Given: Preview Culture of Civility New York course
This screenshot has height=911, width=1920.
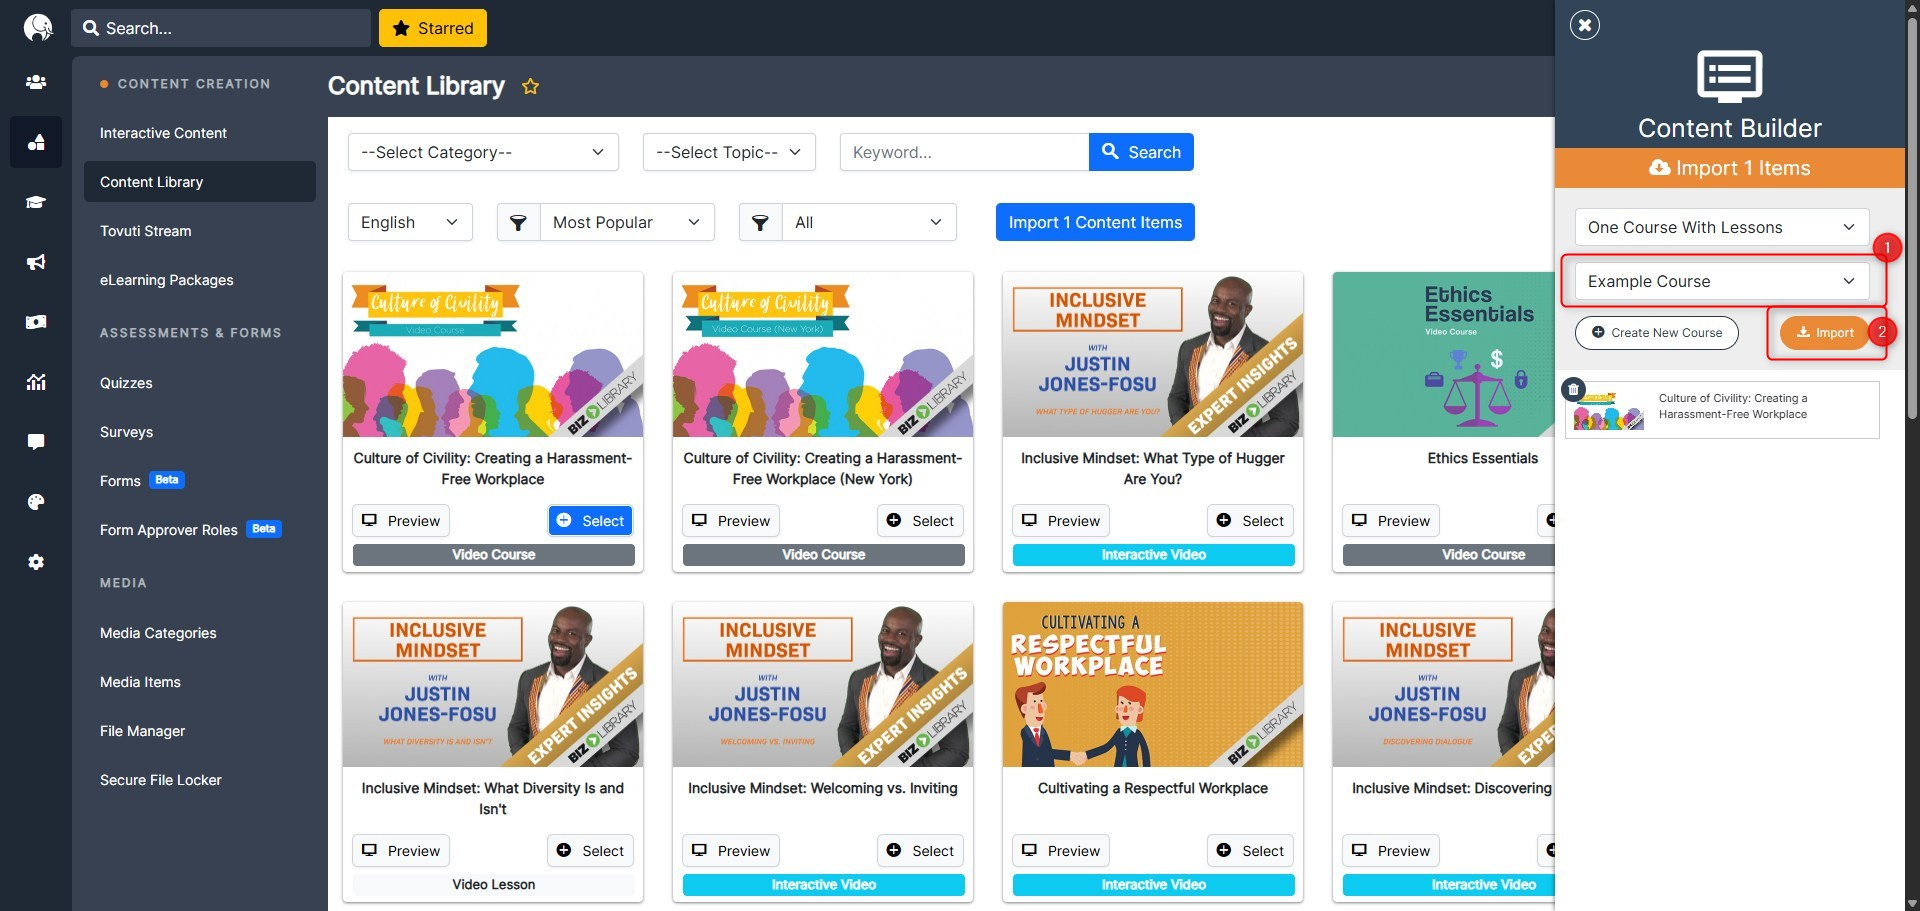Looking at the screenshot, I should coord(731,521).
